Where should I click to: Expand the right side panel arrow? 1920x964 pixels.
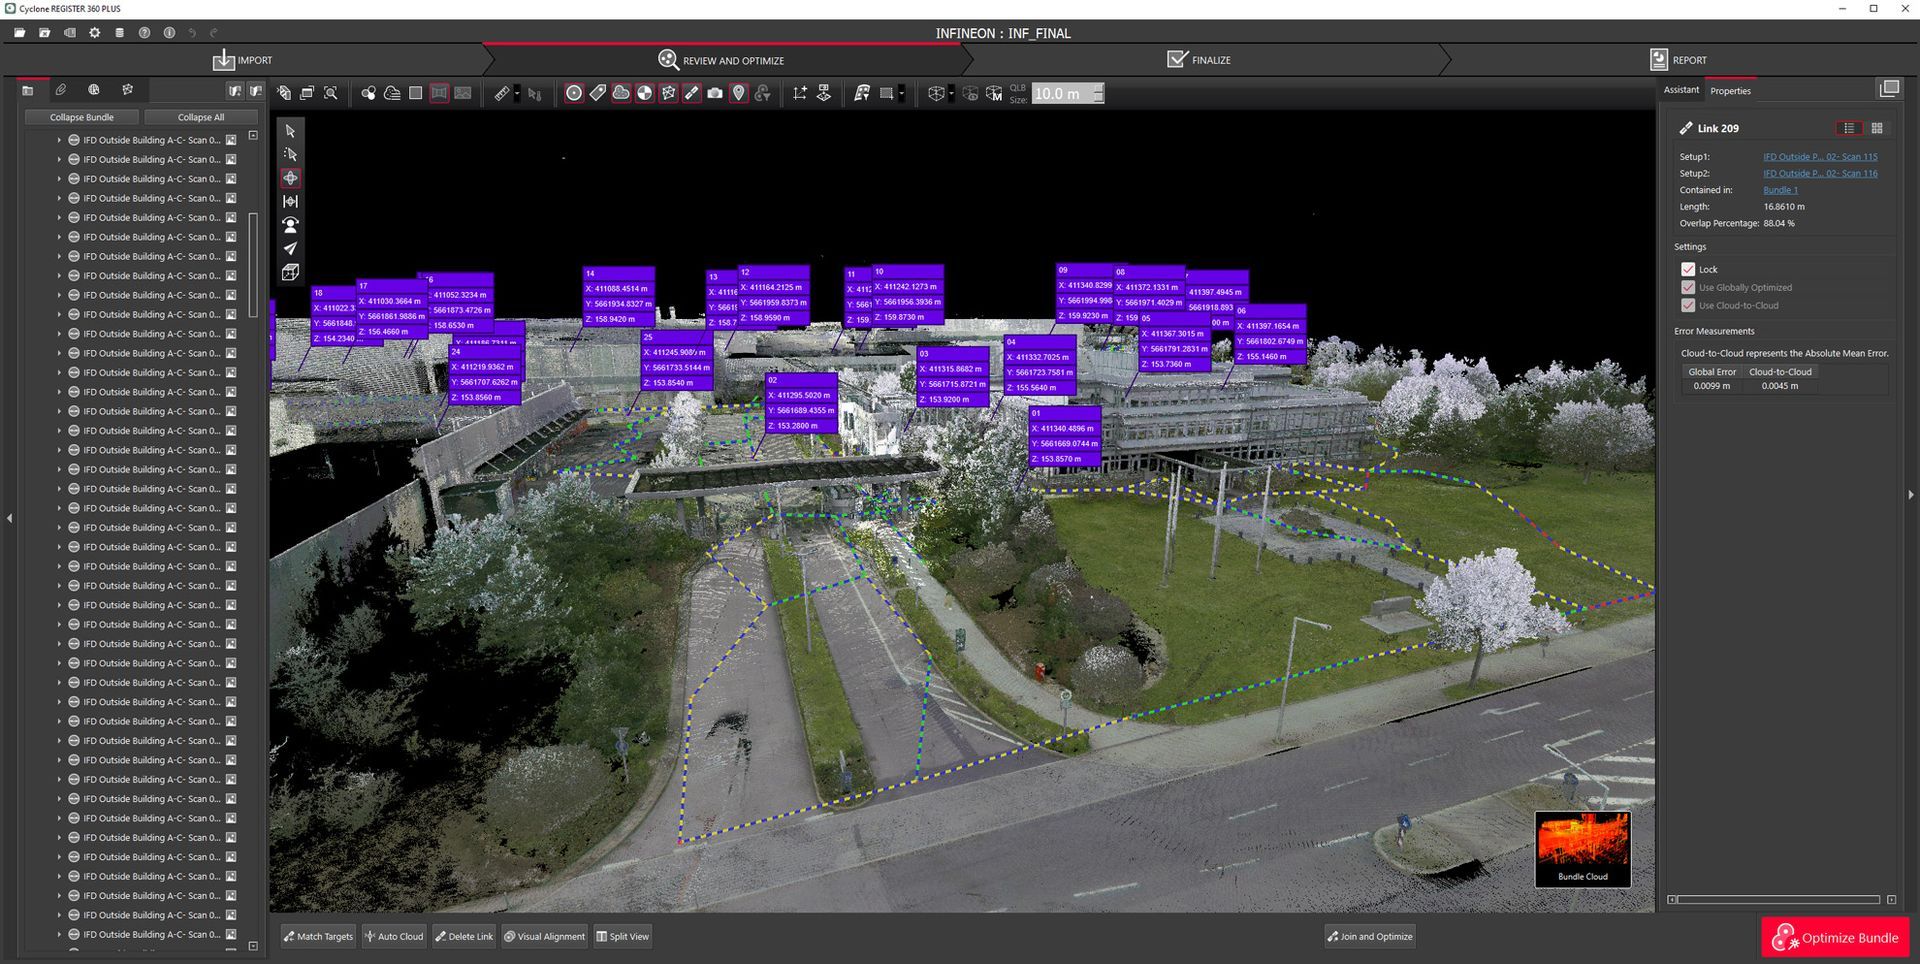pos(1911,494)
